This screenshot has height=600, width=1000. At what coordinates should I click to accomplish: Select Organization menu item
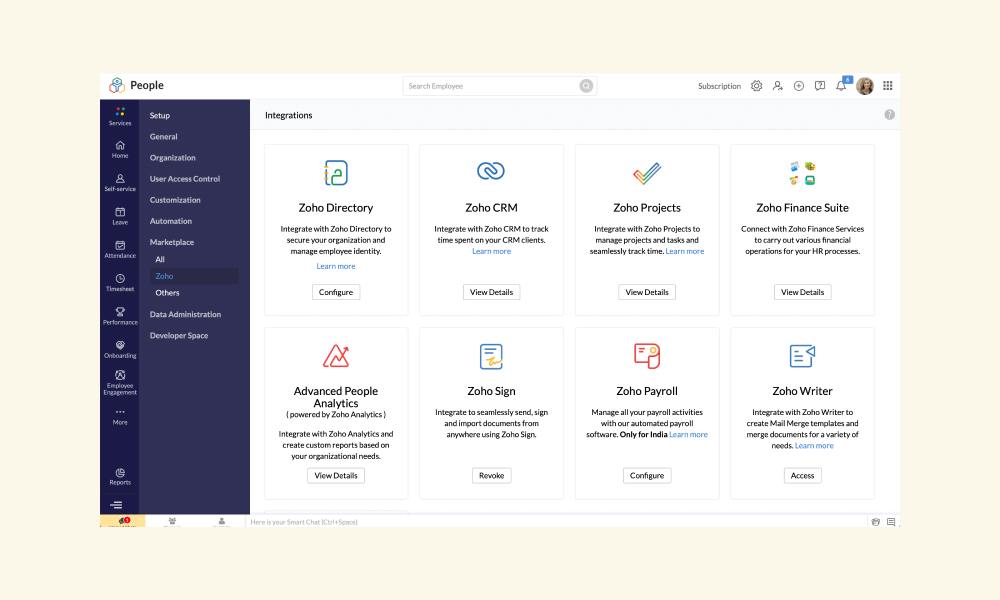pyautogui.click(x=172, y=157)
